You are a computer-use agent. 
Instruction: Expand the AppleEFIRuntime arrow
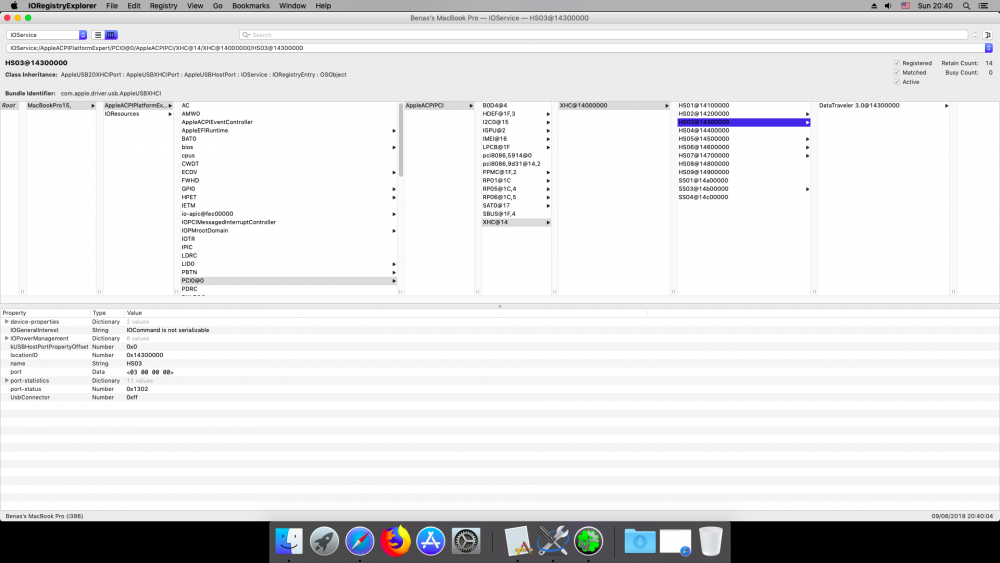tap(393, 131)
